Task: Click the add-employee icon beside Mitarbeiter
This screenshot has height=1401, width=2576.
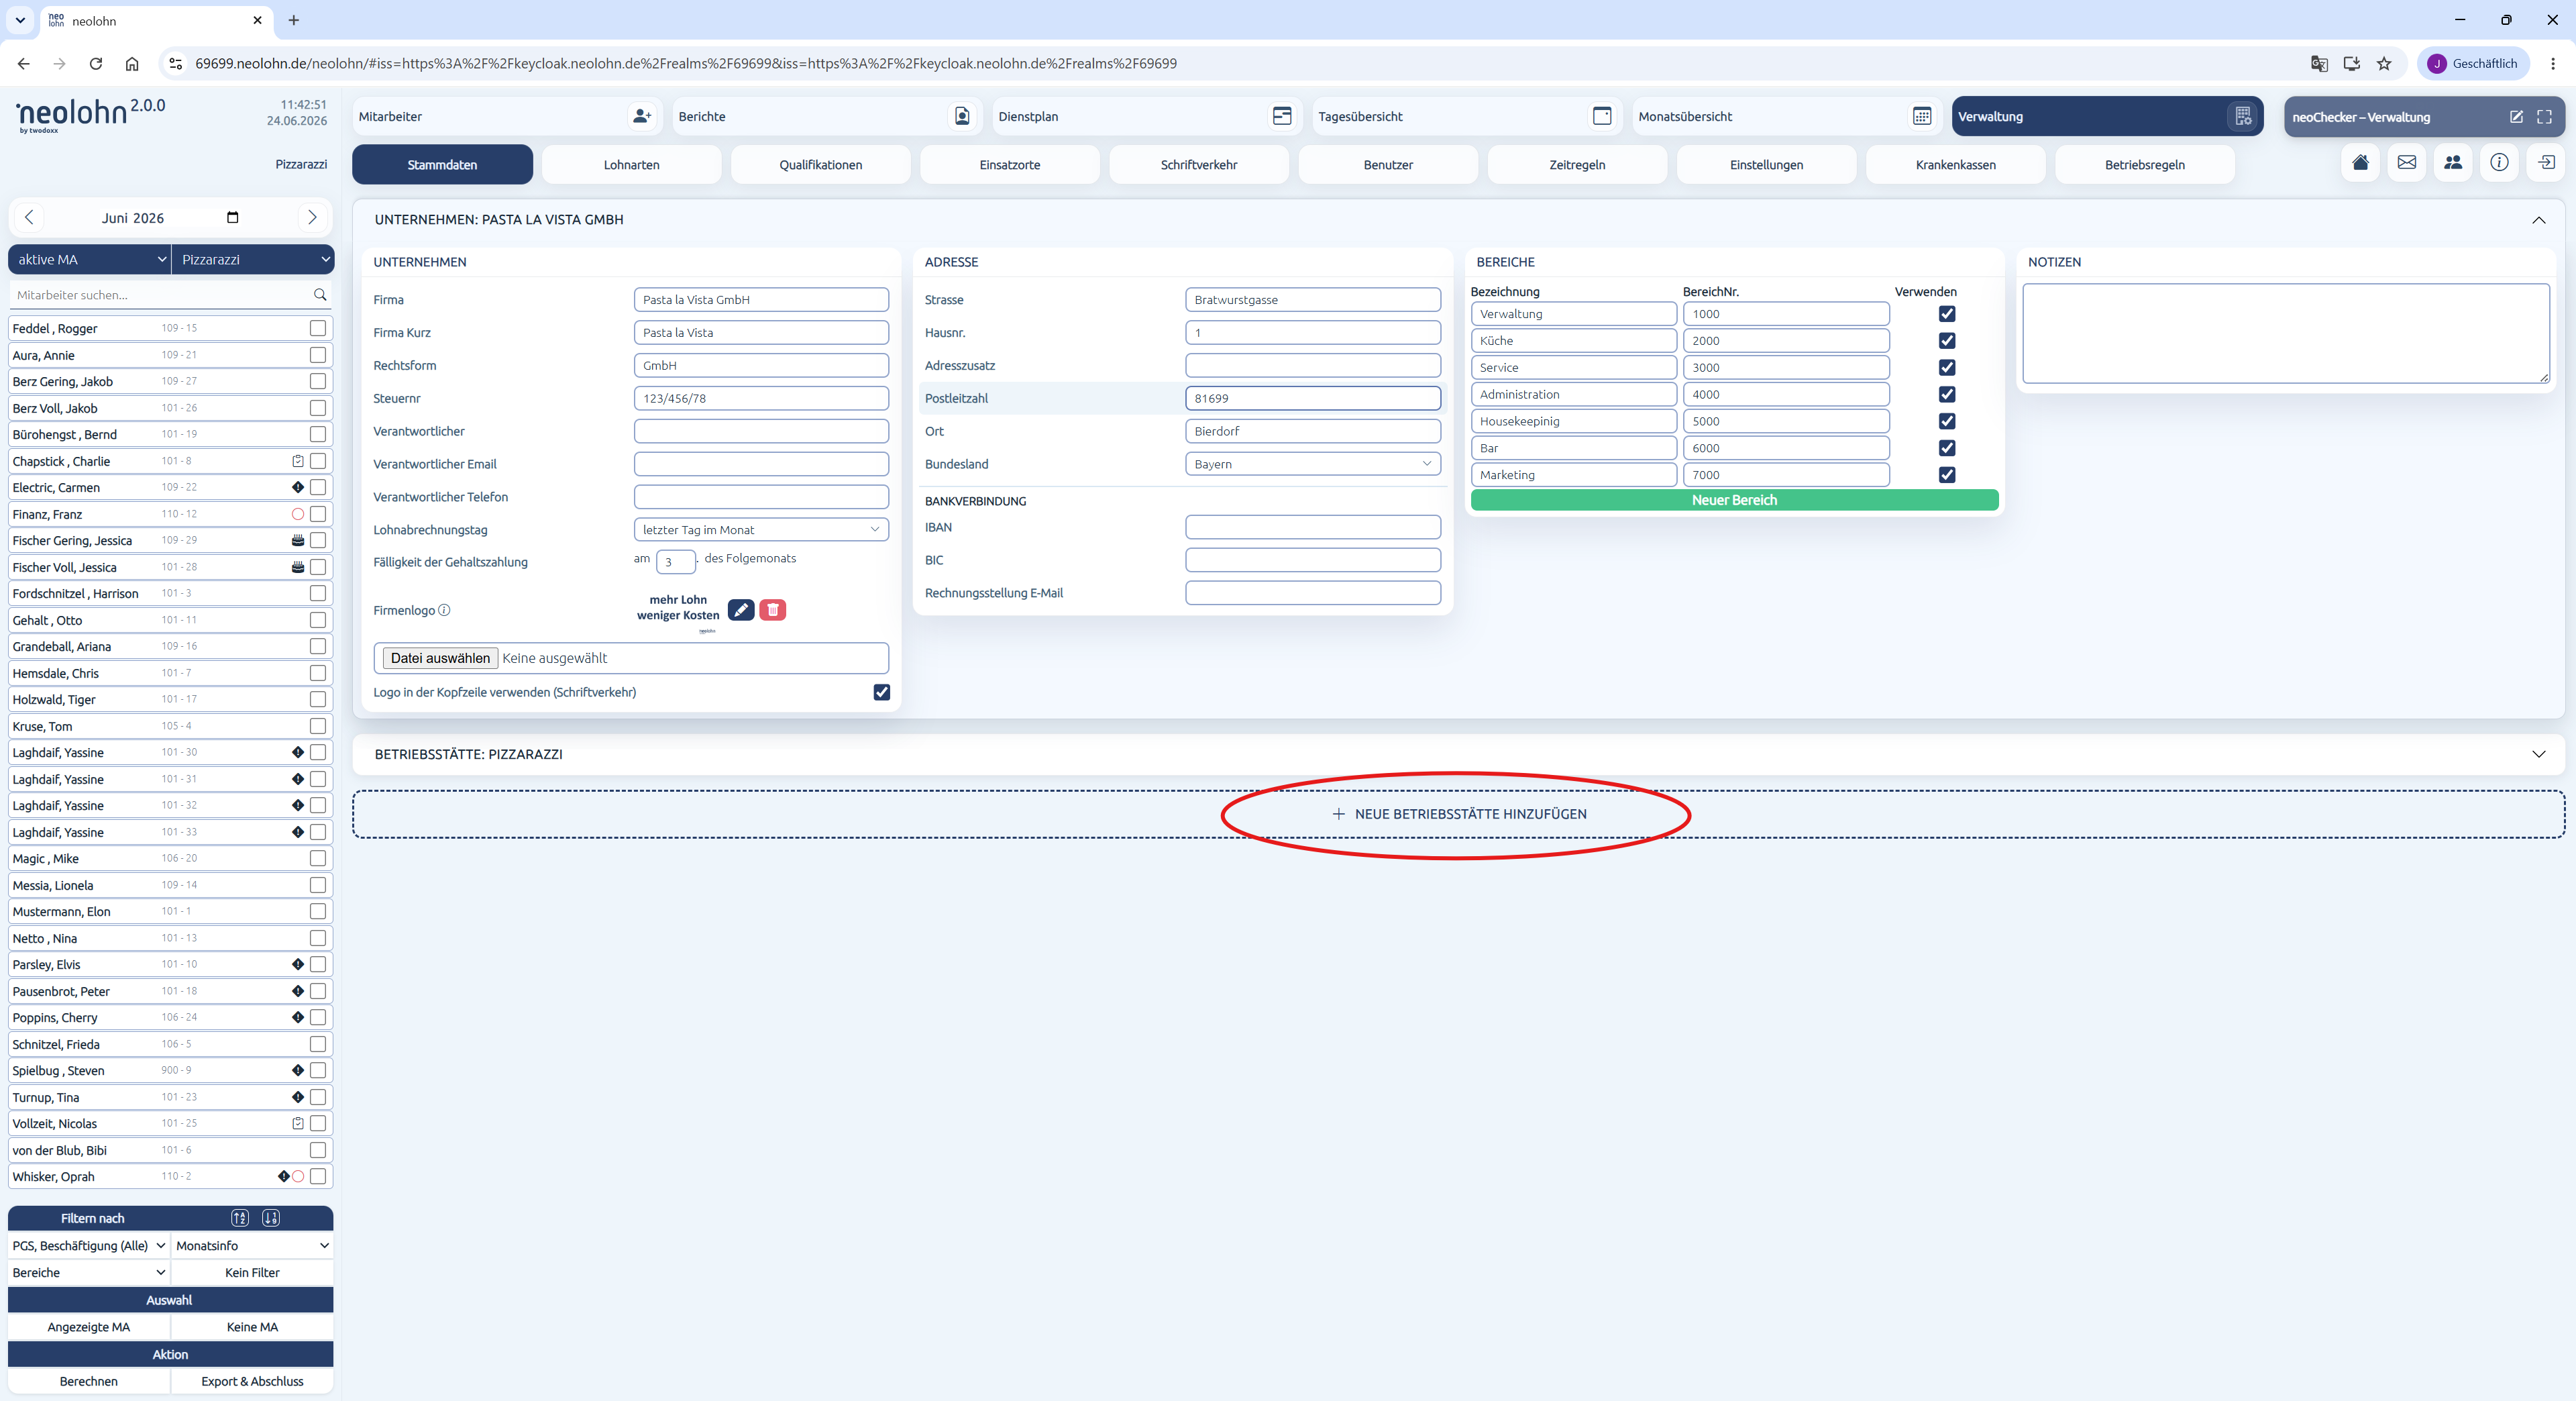Action: point(642,116)
